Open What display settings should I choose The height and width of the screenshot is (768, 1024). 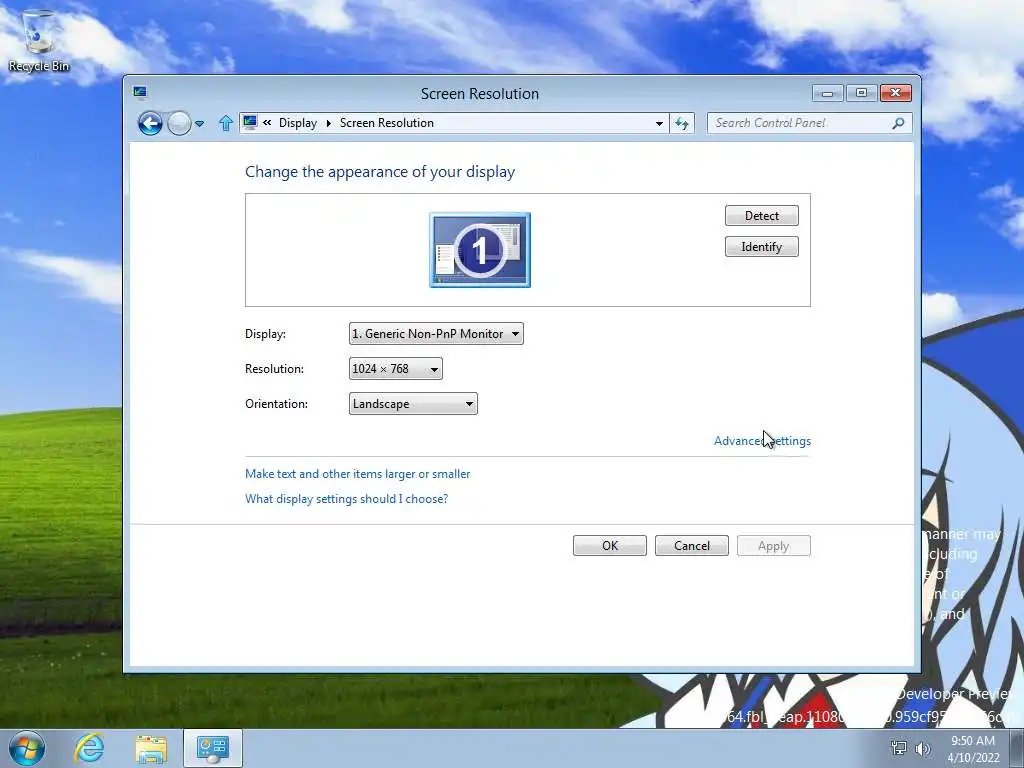[346, 499]
